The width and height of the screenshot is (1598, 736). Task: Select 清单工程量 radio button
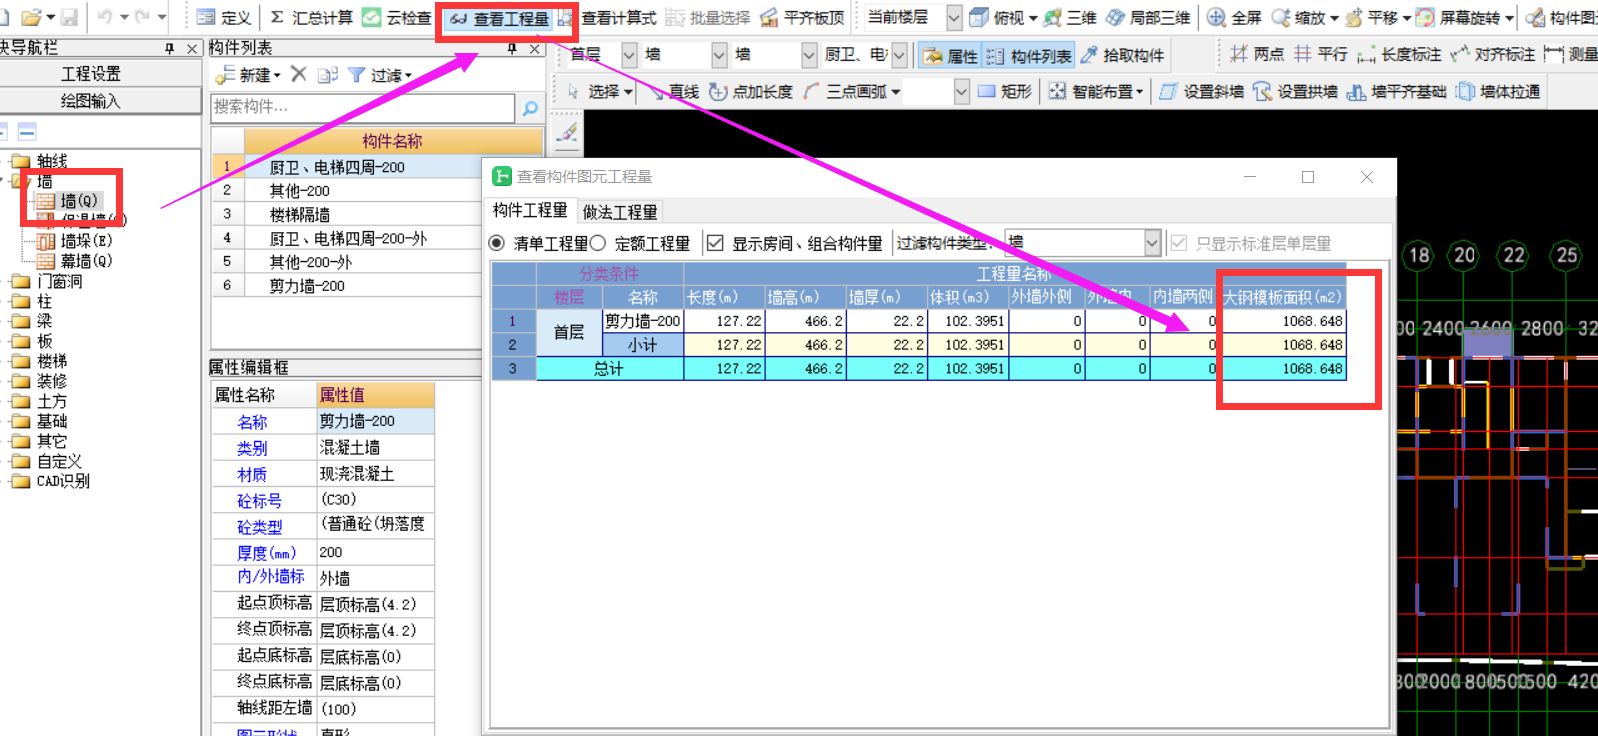coord(496,243)
